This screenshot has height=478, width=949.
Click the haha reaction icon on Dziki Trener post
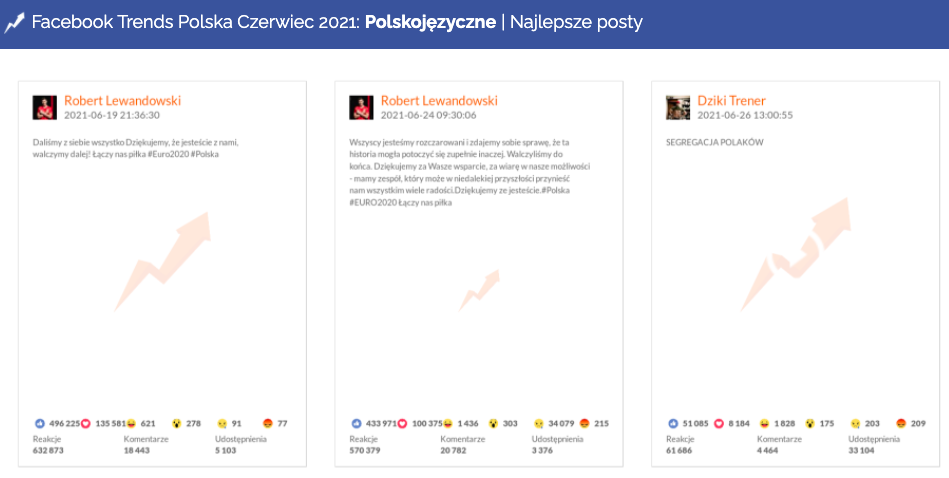[x=765, y=423]
